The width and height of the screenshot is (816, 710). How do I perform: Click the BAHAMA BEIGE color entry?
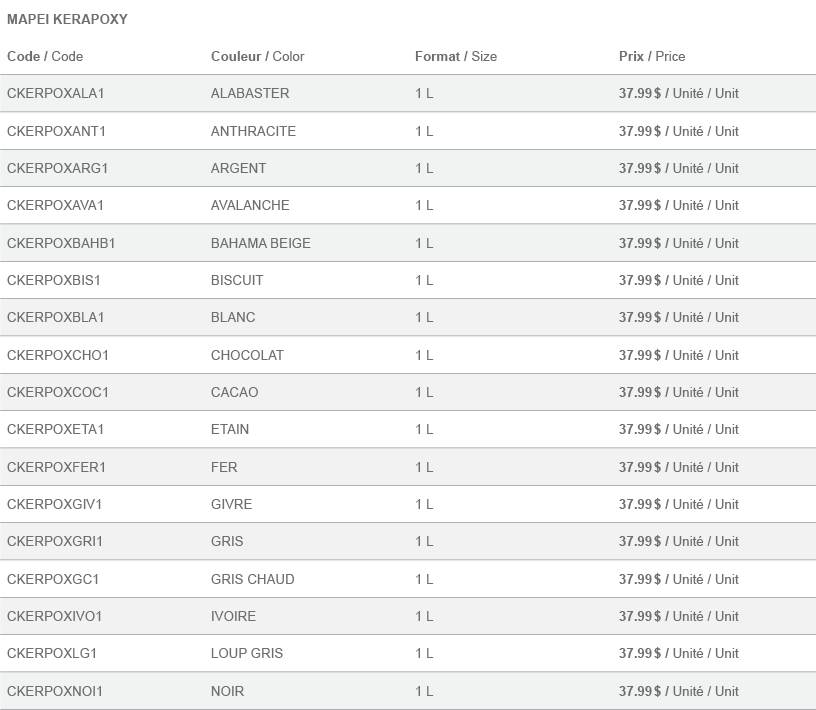tap(261, 243)
